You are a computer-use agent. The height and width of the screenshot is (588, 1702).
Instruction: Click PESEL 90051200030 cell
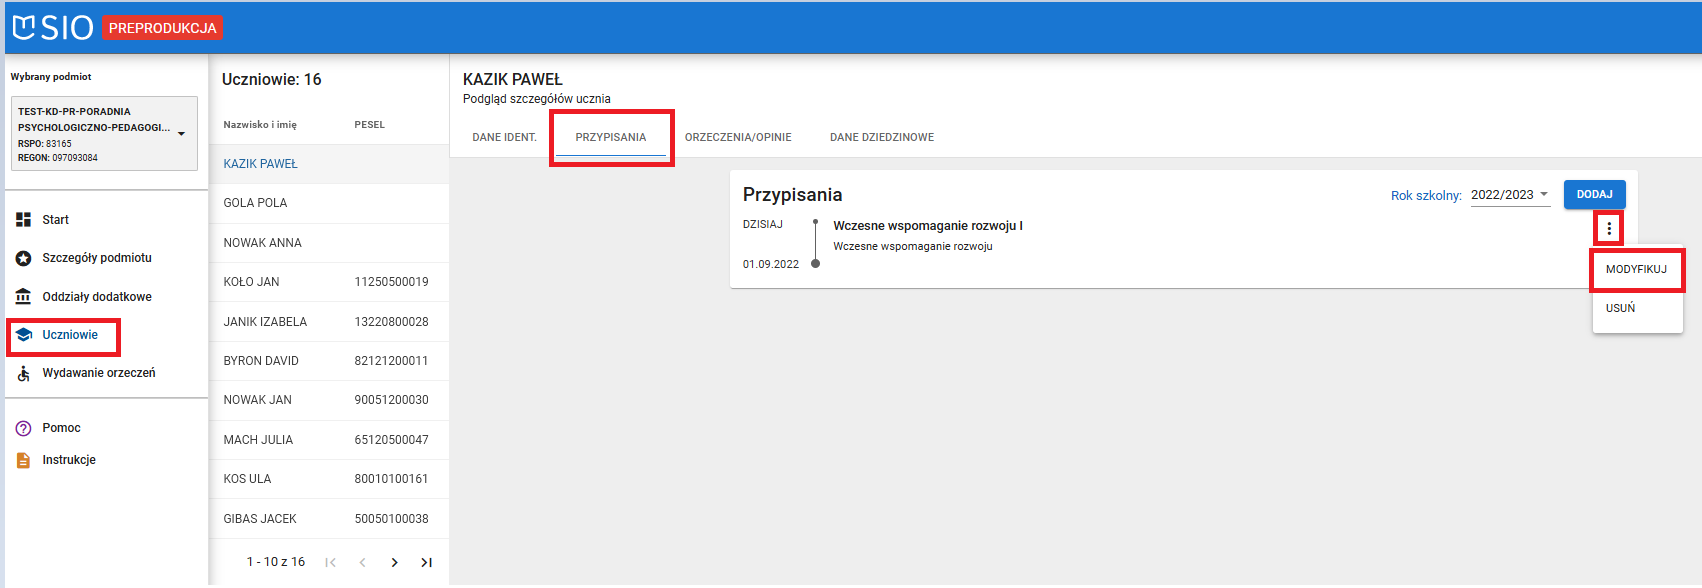click(x=391, y=400)
